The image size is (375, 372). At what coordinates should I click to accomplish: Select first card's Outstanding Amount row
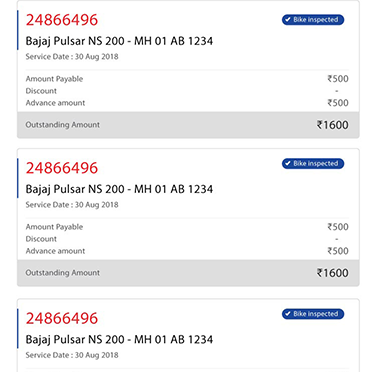[x=188, y=125]
